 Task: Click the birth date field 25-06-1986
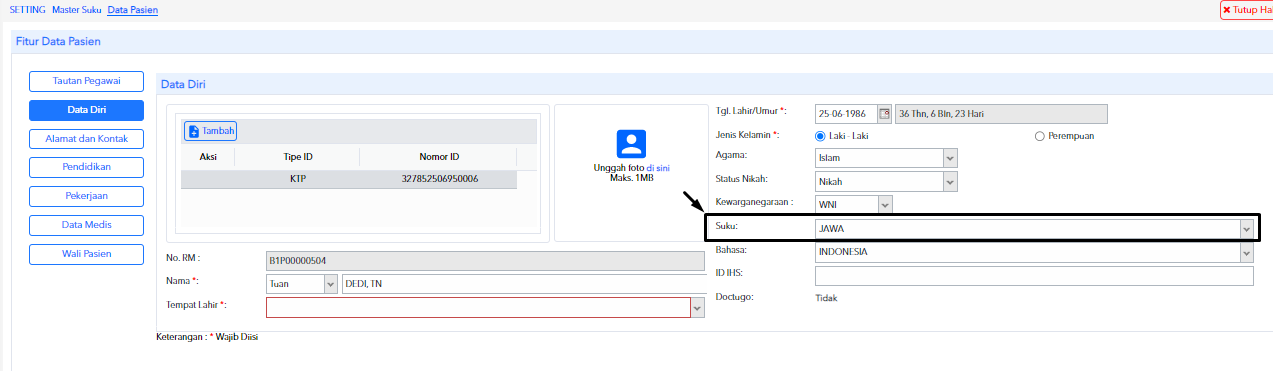(x=846, y=114)
